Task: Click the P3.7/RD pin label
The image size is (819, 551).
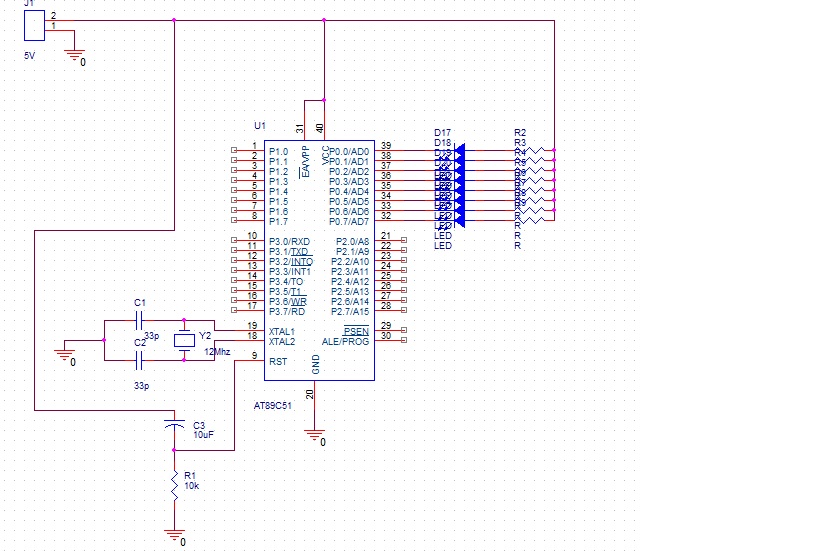Action: [287, 312]
